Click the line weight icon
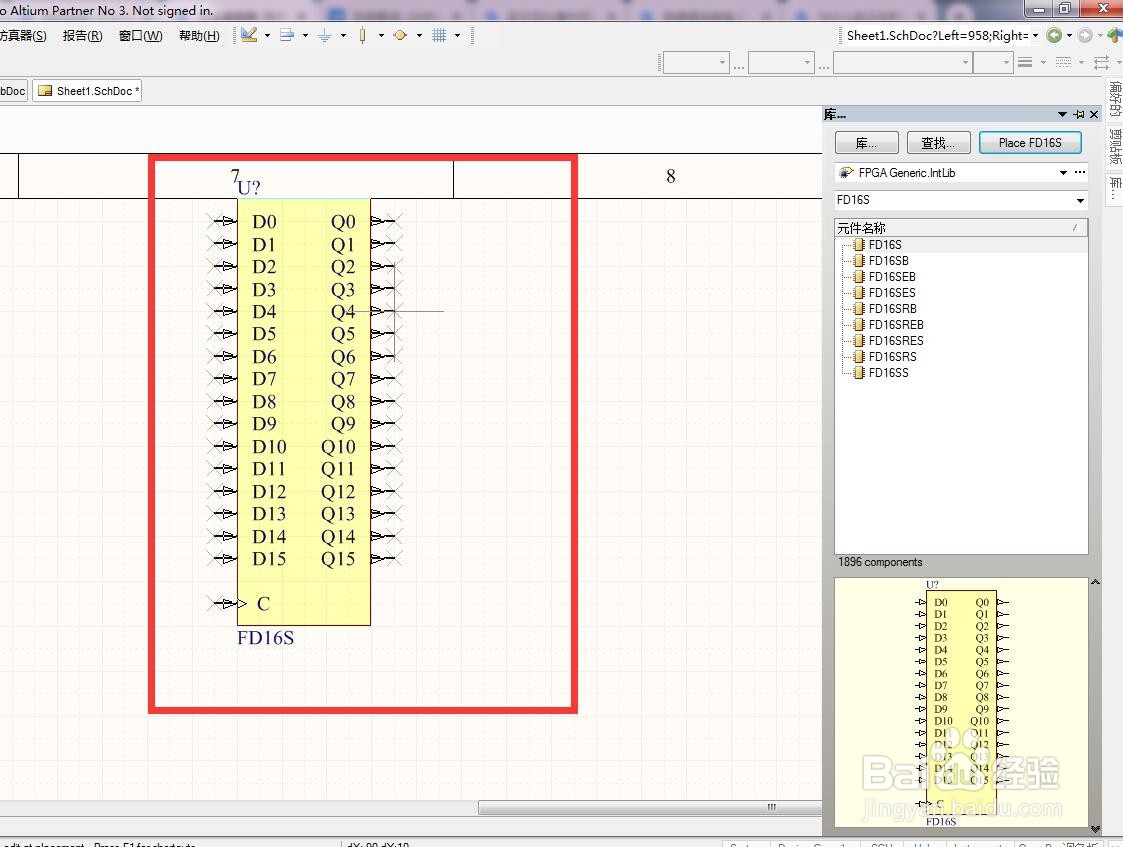The height and width of the screenshot is (847, 1123). coord(1026,63)
